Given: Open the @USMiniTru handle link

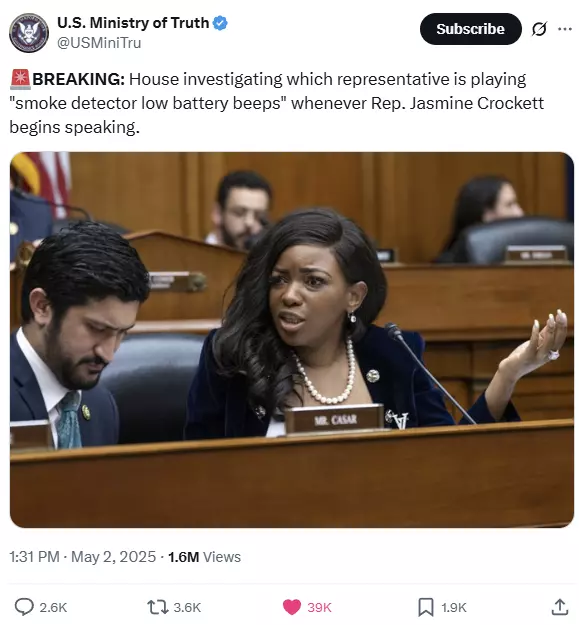Looking at the screenshot, I should coord(99,43).
